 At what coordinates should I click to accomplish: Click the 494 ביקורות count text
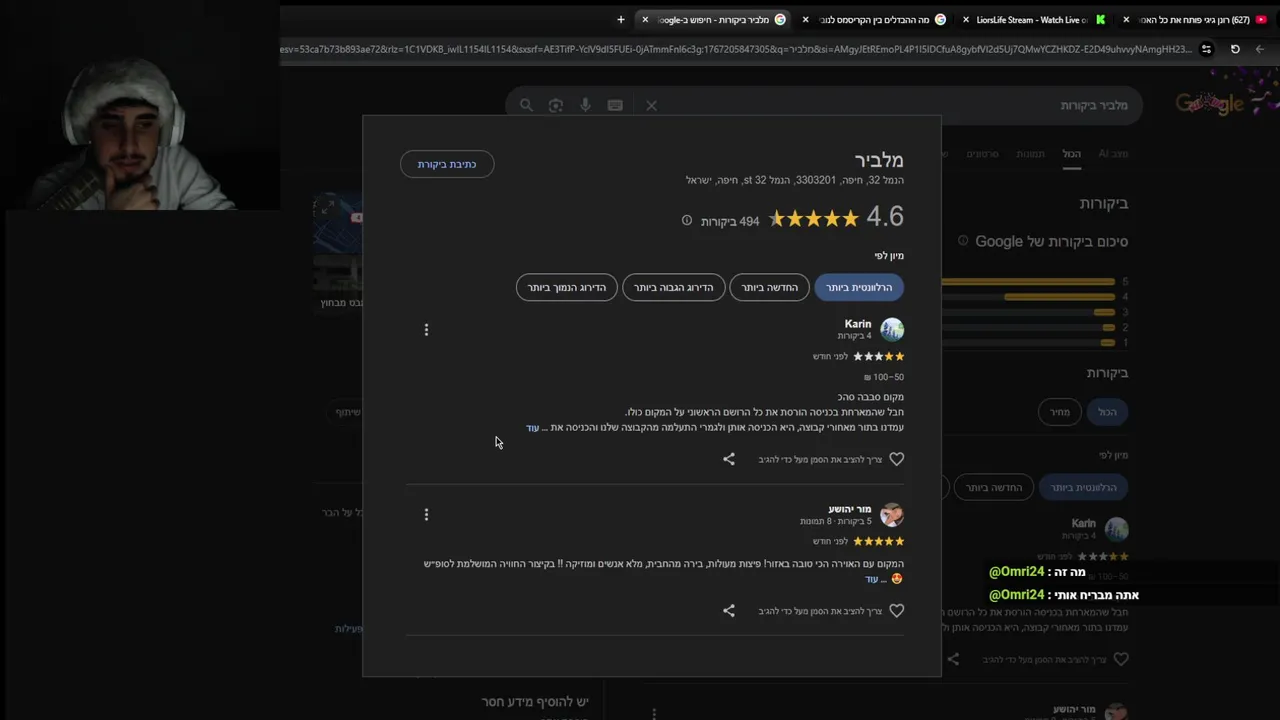coord(730,222)
